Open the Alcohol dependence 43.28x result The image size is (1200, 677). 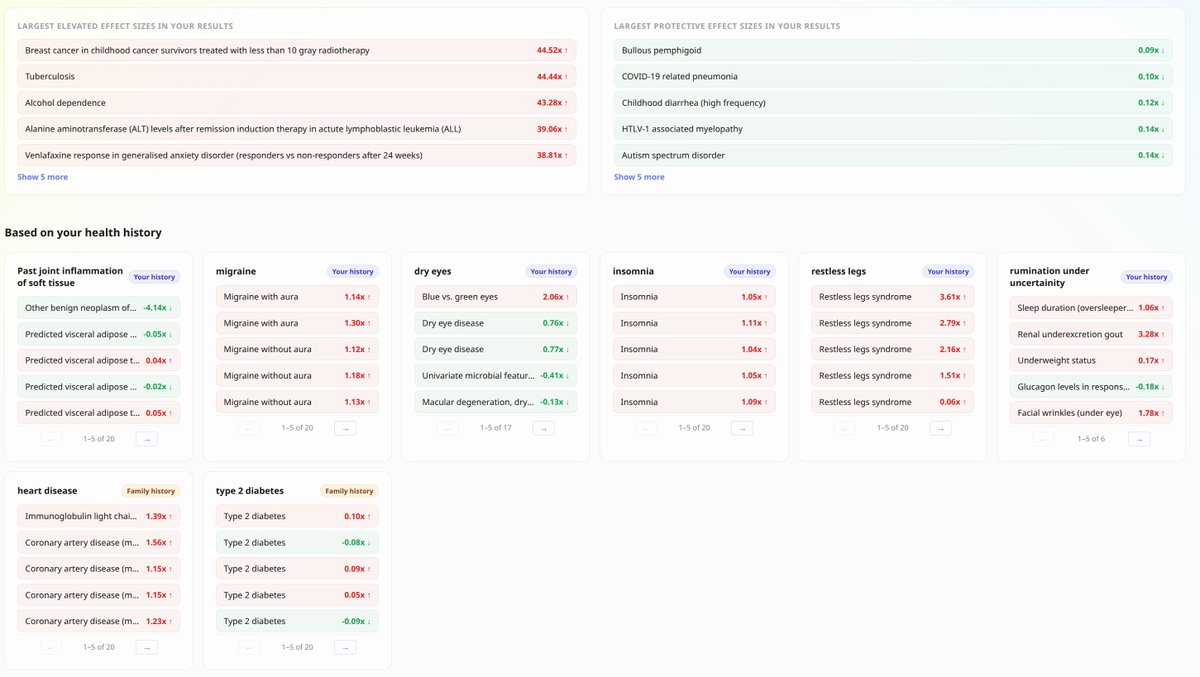[296, 103]
